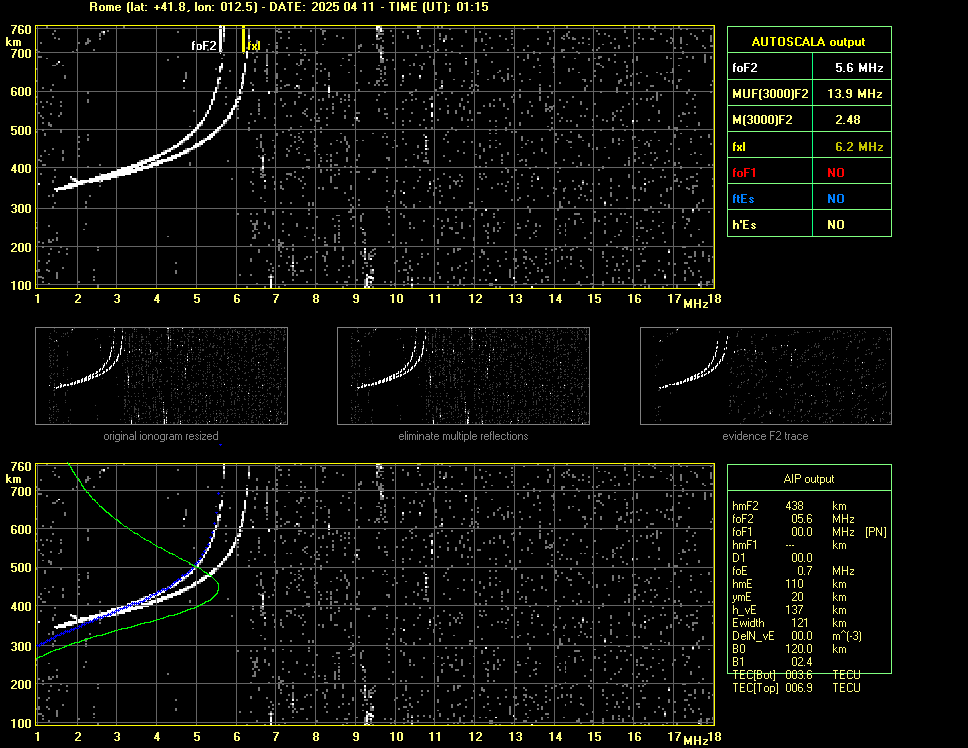Click the 'eliminate multiple reflections' thumbnail

point(463,376)
